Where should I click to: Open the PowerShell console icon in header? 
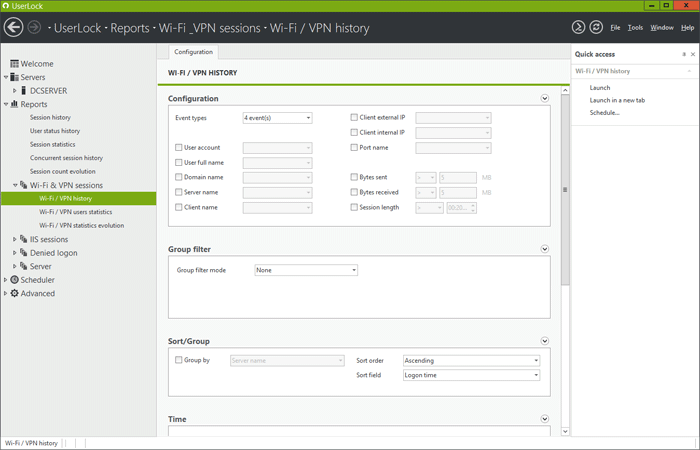pos(578,27)
